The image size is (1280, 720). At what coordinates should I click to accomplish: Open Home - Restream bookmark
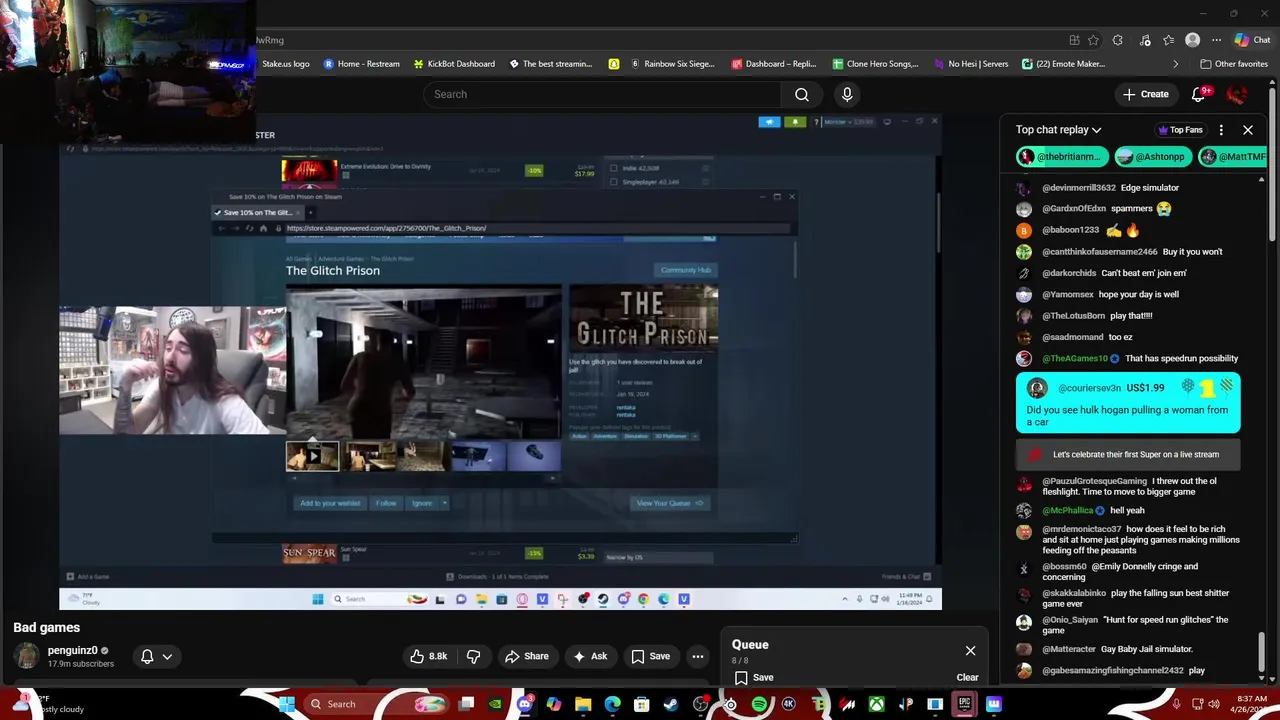pos(361,64)
